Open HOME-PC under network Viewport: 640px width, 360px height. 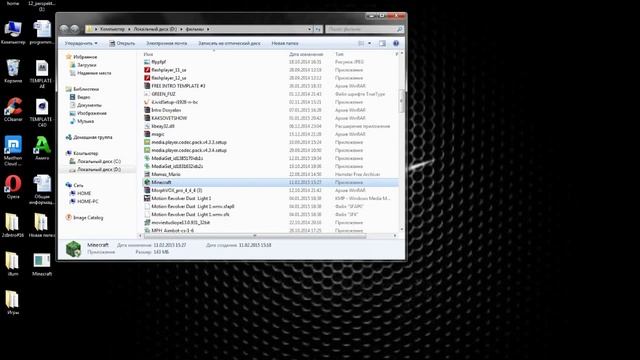(x=84, y=201)
